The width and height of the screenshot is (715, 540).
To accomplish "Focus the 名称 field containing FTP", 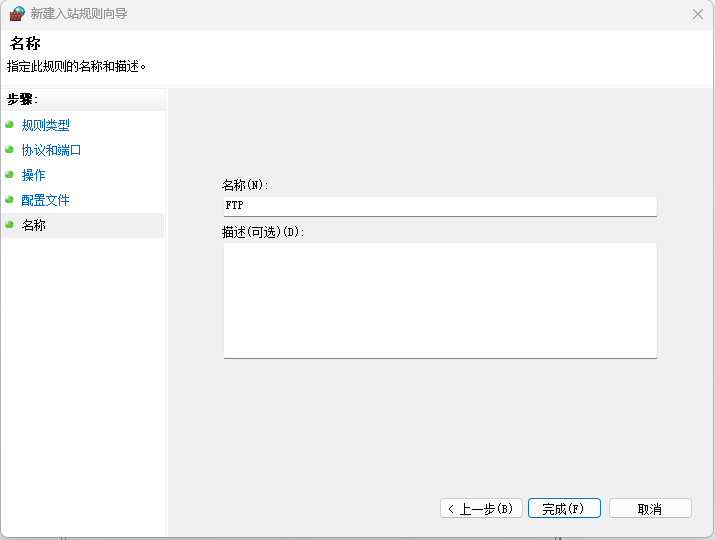I will point(440,206).
